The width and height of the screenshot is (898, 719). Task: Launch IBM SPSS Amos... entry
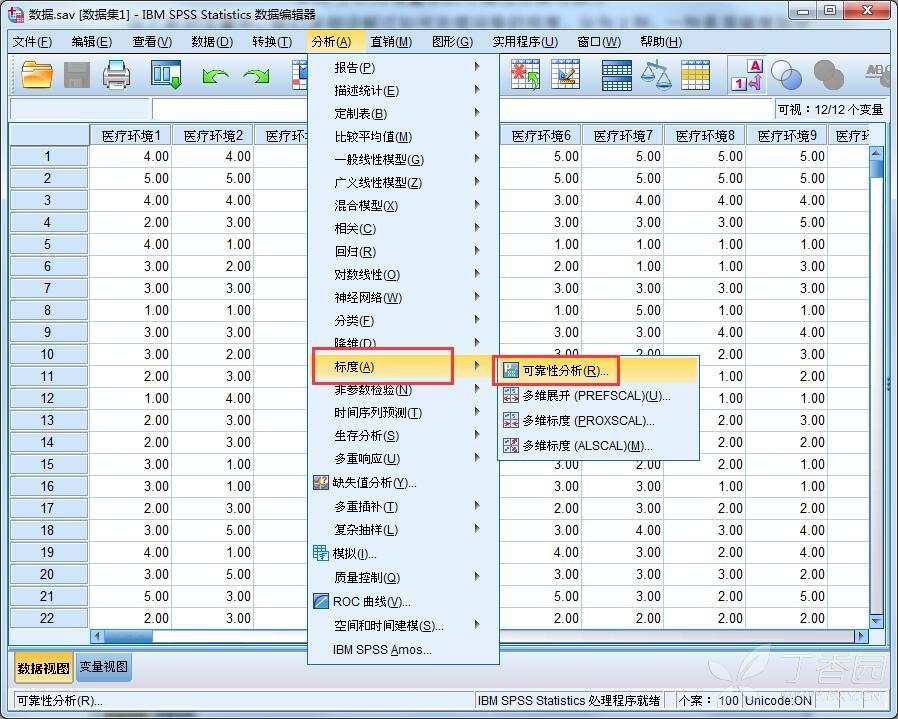(404, 650)
